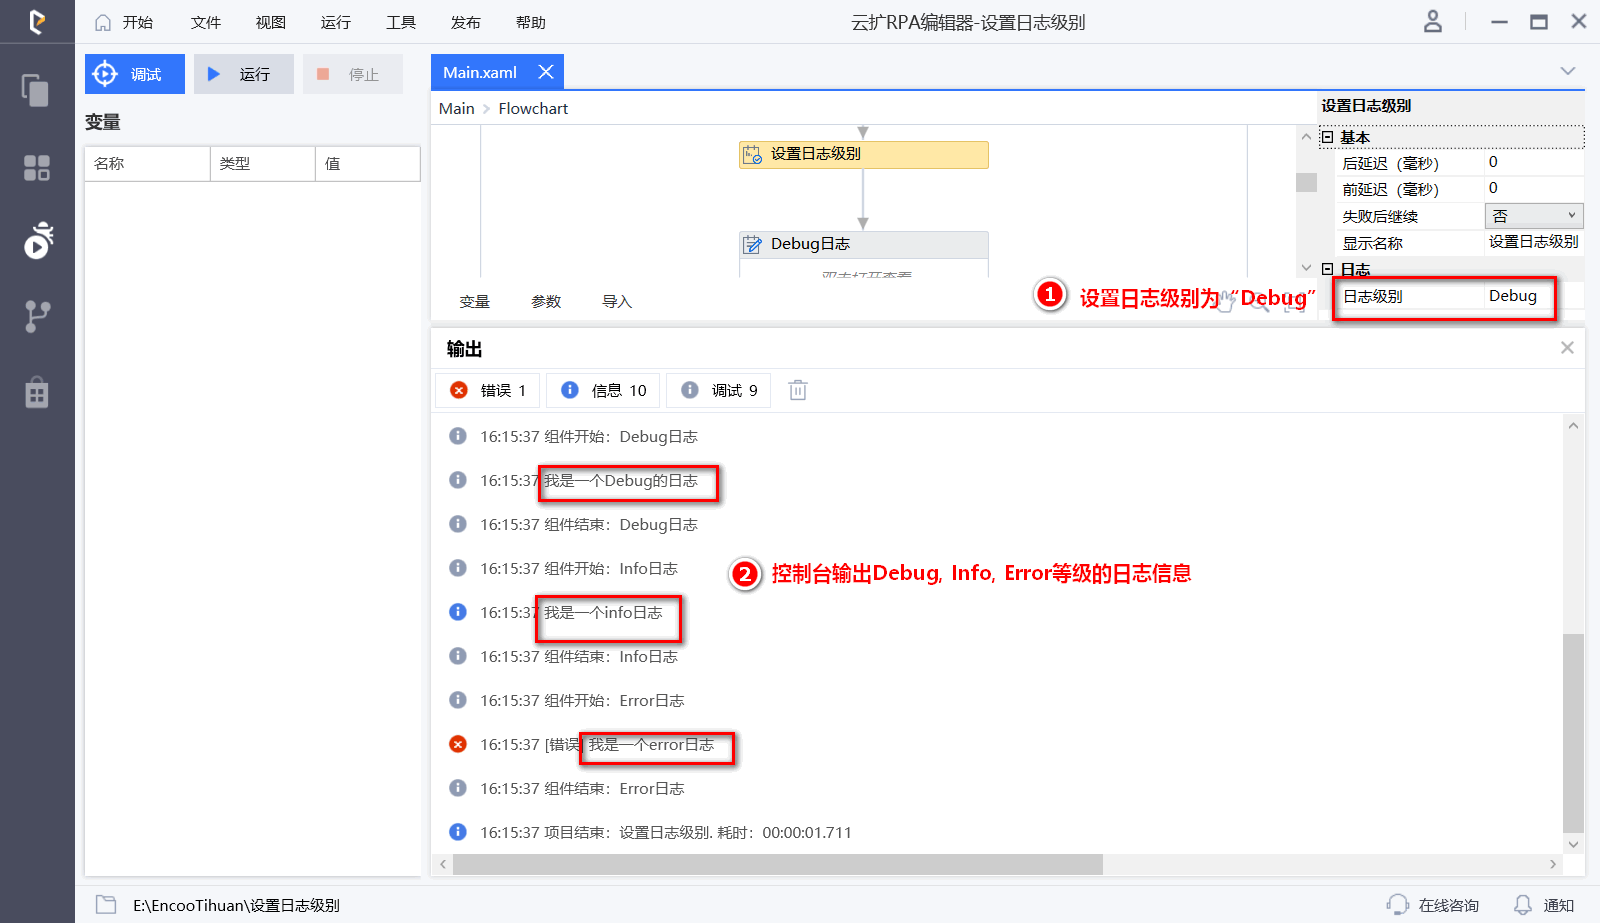This screenshot has height=923, width=1600.
Task: Click the project path E:\EncooTihuan\设置日志级别
Action: pyautogui.click(x=236, y=905)
